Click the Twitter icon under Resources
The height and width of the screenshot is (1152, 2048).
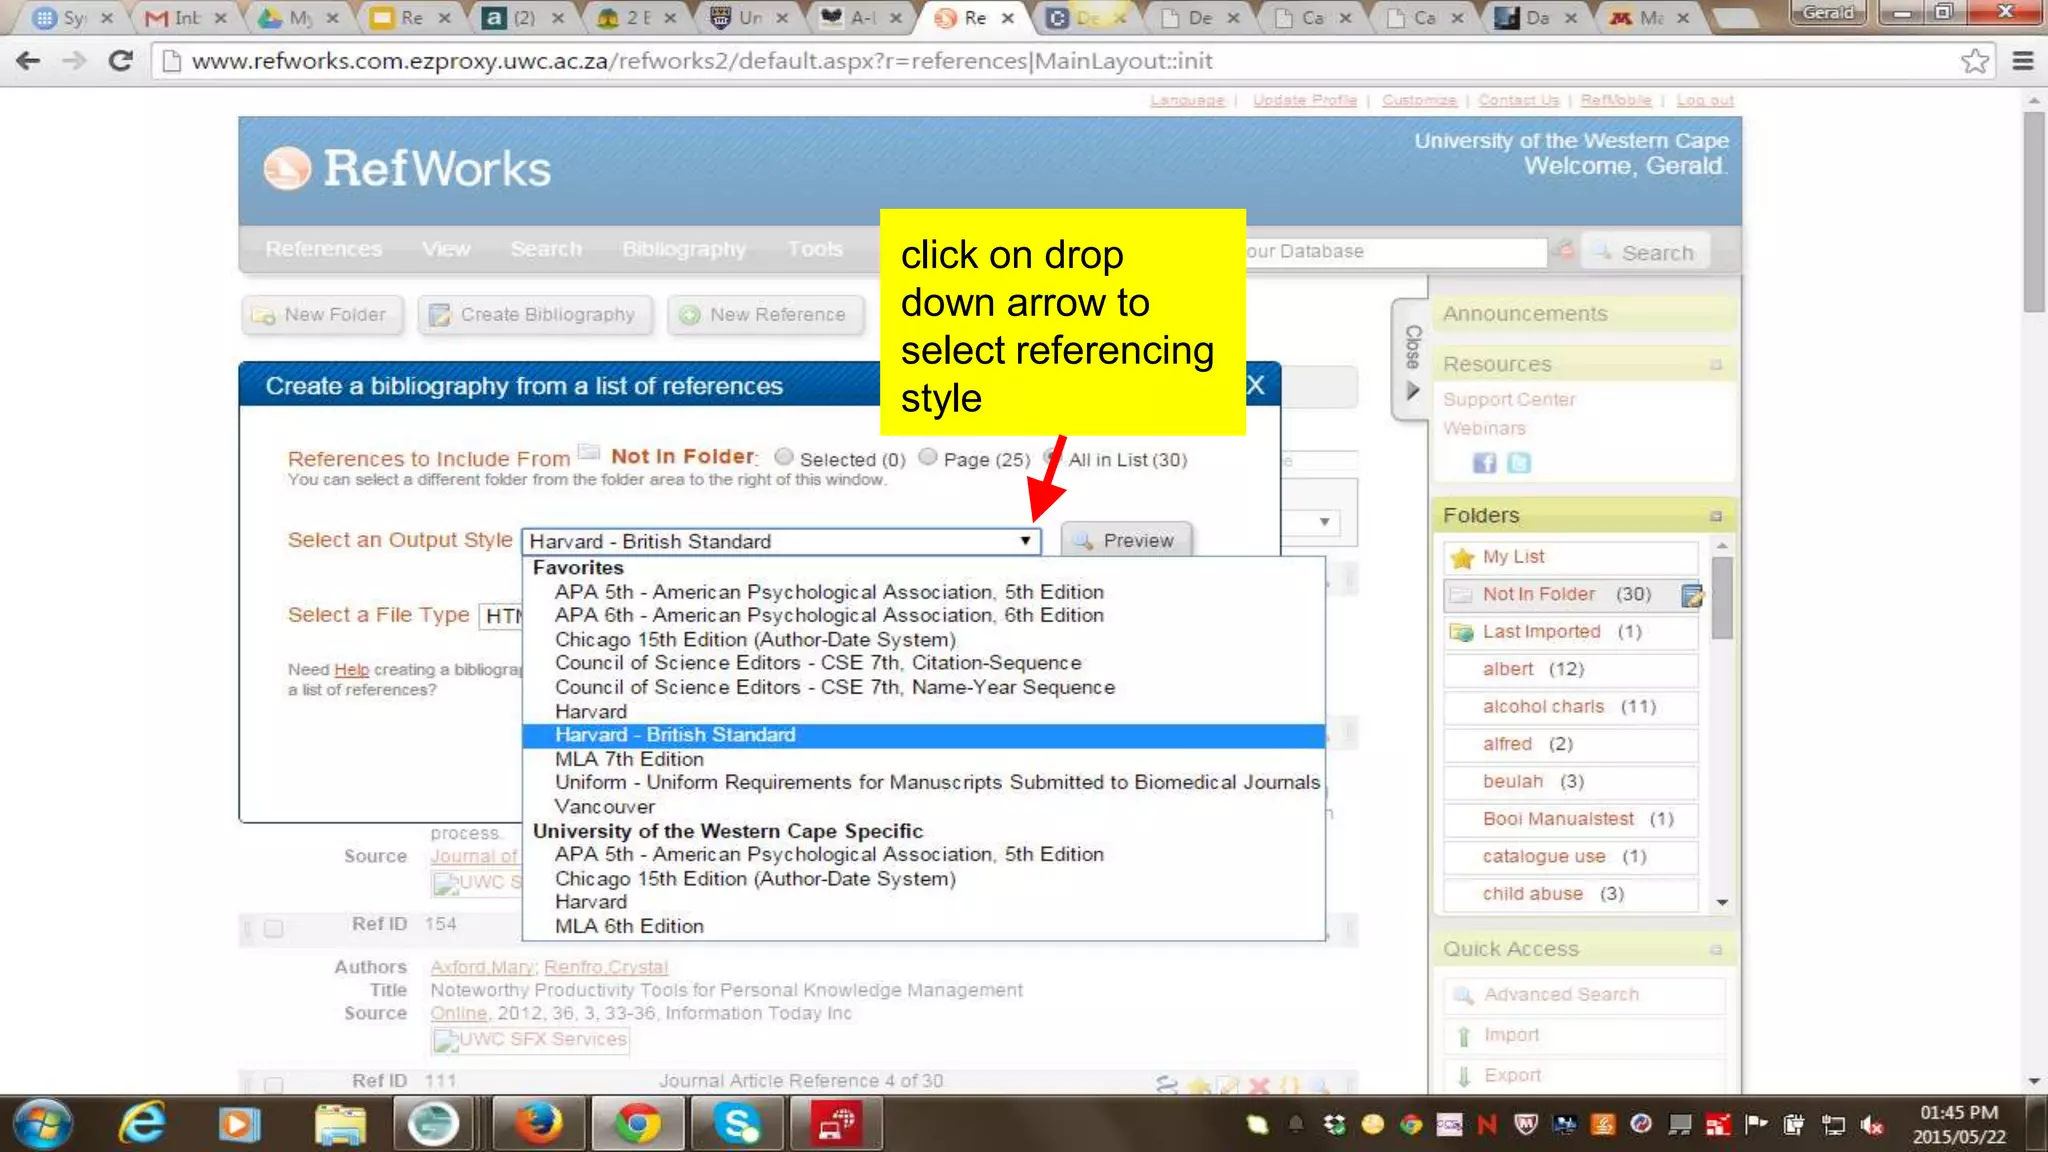click(x=1519, y=462)
